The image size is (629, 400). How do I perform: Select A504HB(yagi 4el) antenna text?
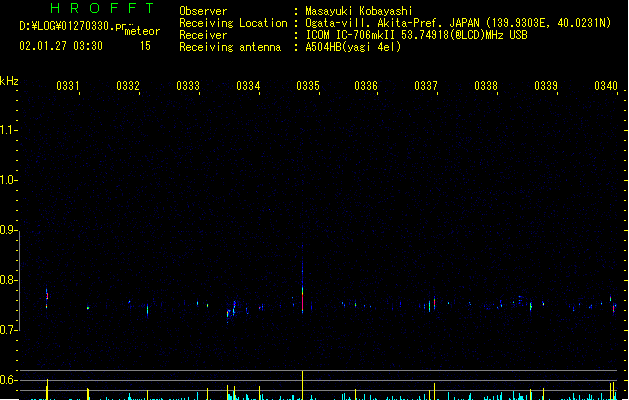point(353,47)
